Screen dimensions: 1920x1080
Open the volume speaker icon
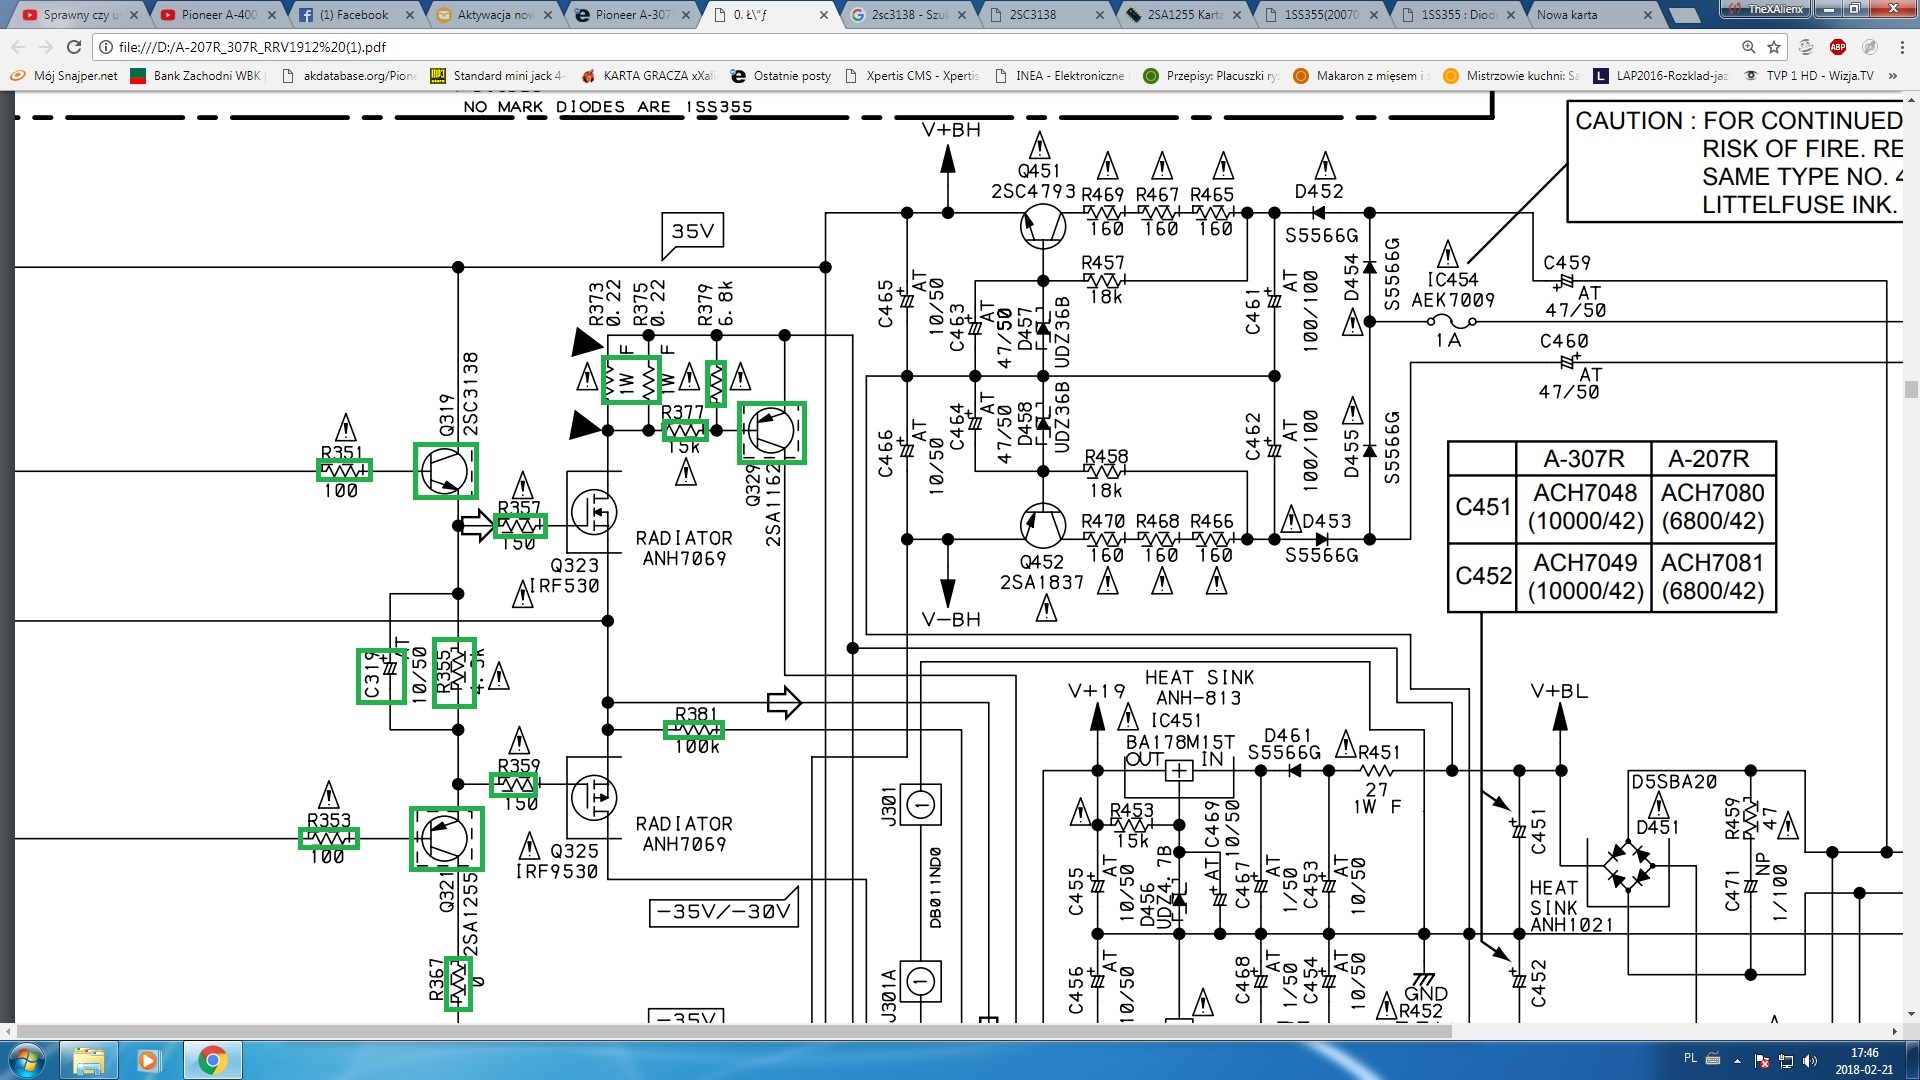point(1810,1061)
